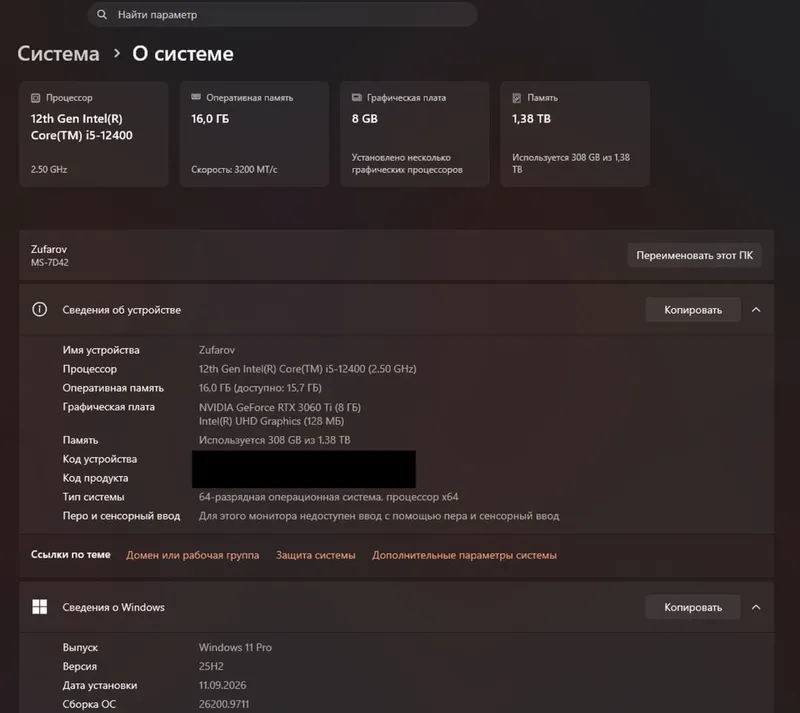The image size is (800, 713).
Task: Open the Память 1,38 ТВ storage card
Action: pyautogui.click(x=575, y=134)
